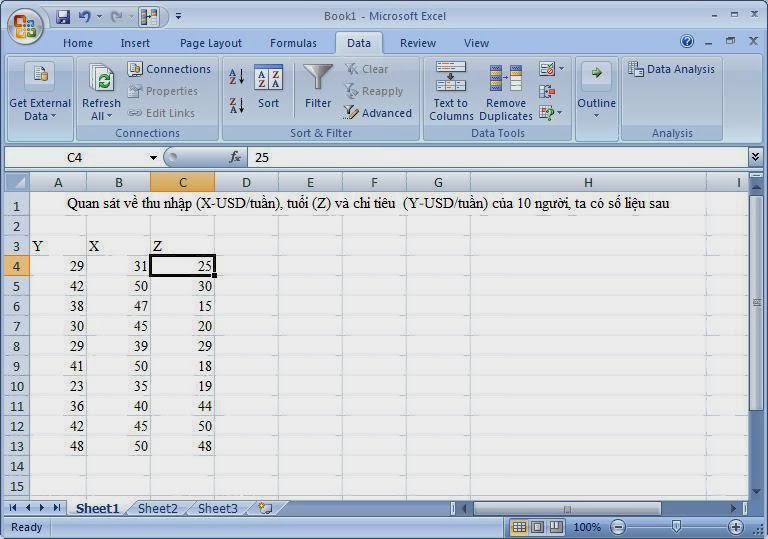
Task: Zoom in with the plus button
Action: coord(735,527)
